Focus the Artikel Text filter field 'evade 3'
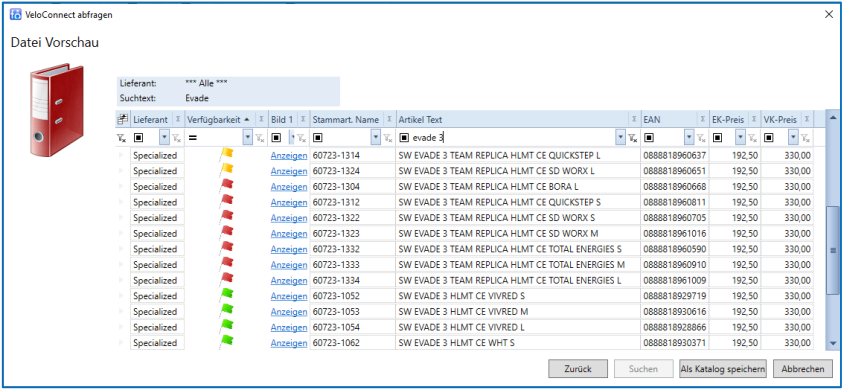 513,138
